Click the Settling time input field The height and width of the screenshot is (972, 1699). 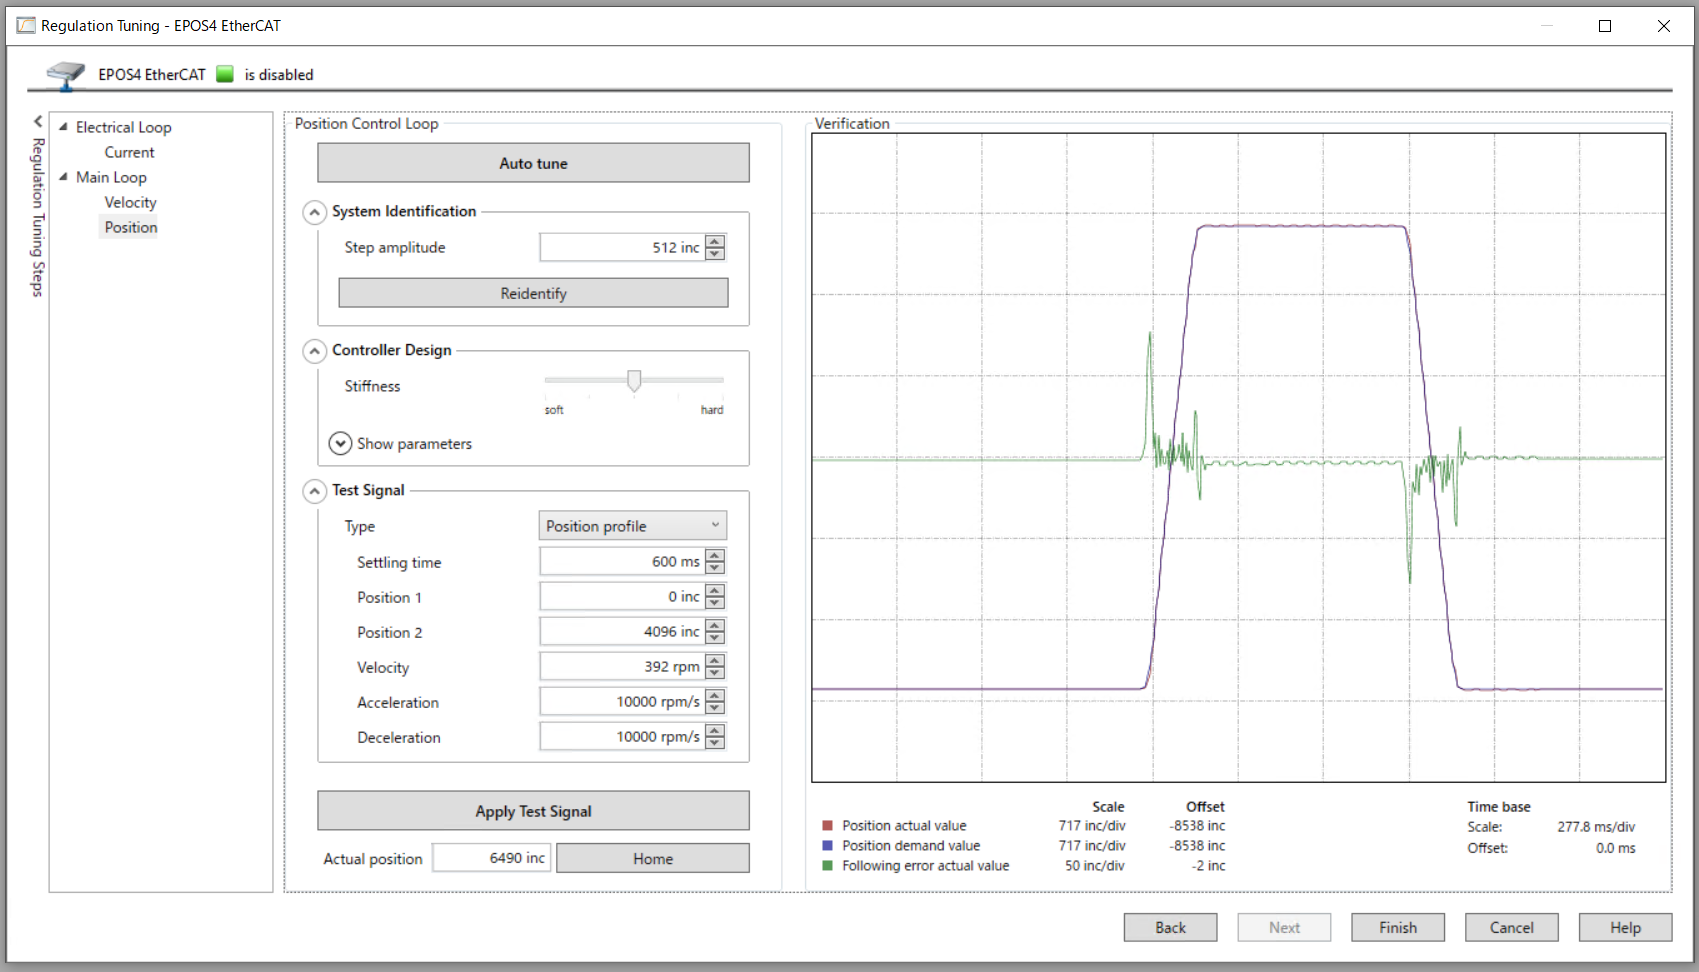coord(621,562)
